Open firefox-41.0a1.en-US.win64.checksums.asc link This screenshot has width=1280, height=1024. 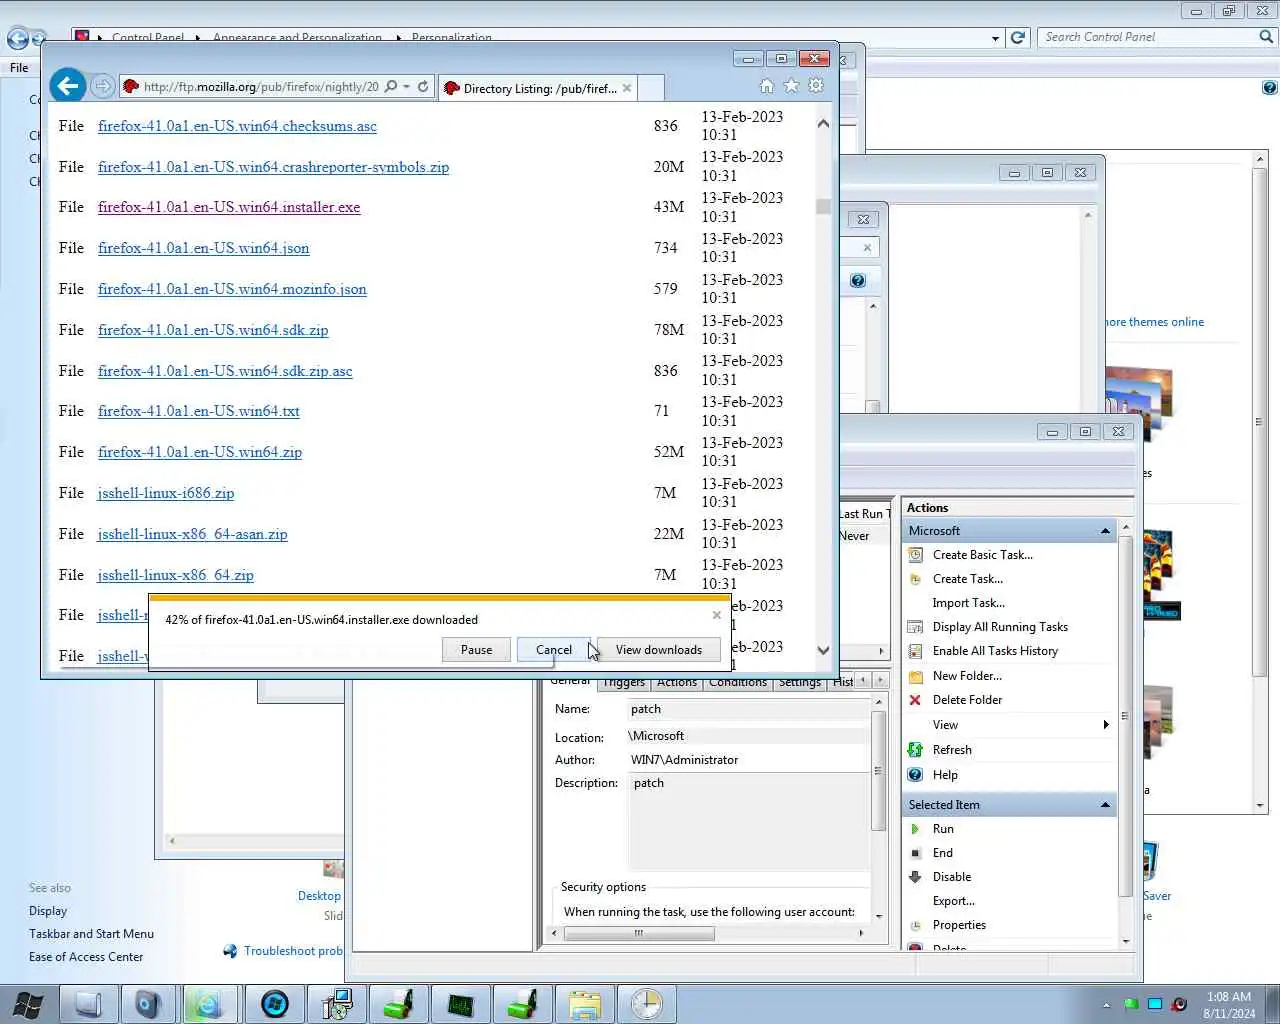click(x=237, y=126)
